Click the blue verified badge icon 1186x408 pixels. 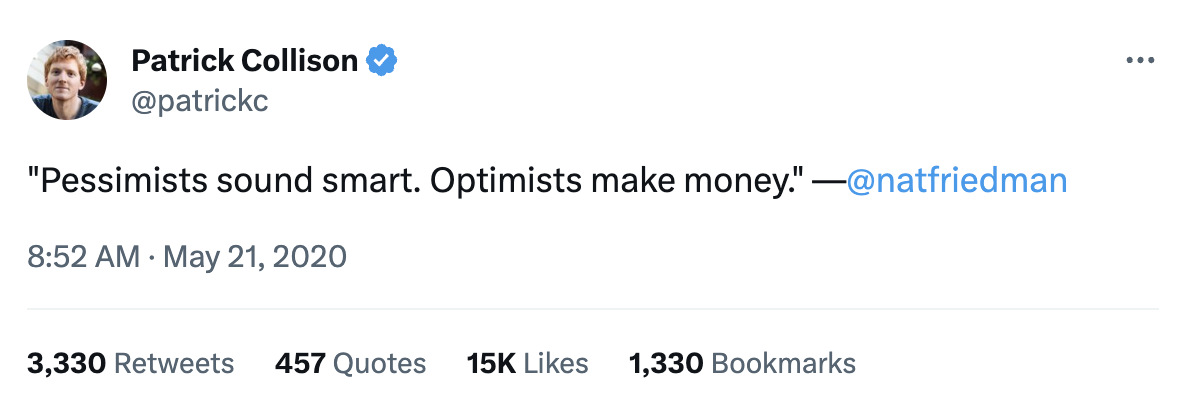(381, 61)
